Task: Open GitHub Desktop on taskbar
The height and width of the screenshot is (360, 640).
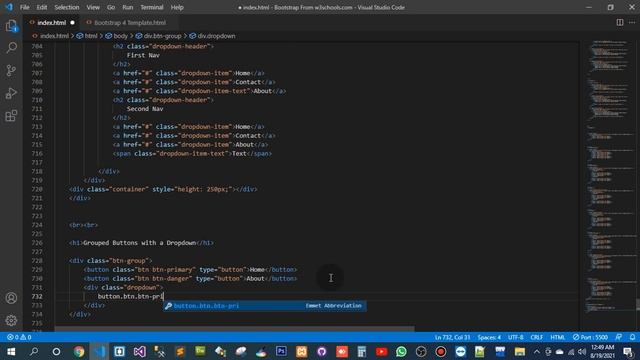Action: (x=322, y=351)
